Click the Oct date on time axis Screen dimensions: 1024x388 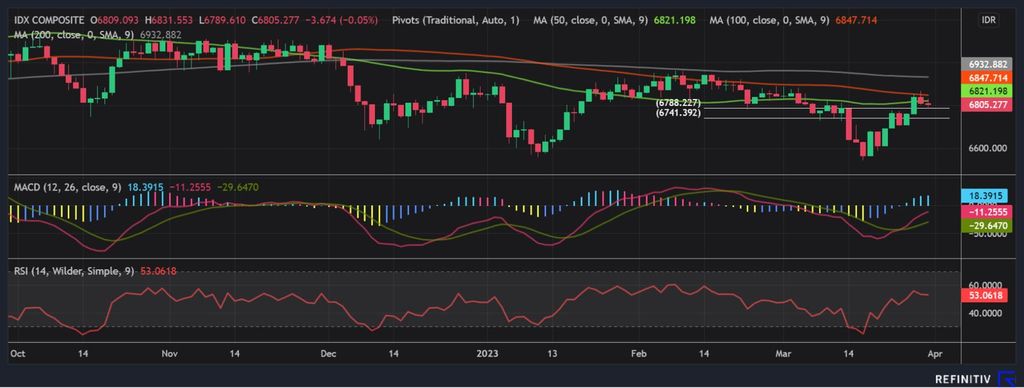(x=17, y=353)
